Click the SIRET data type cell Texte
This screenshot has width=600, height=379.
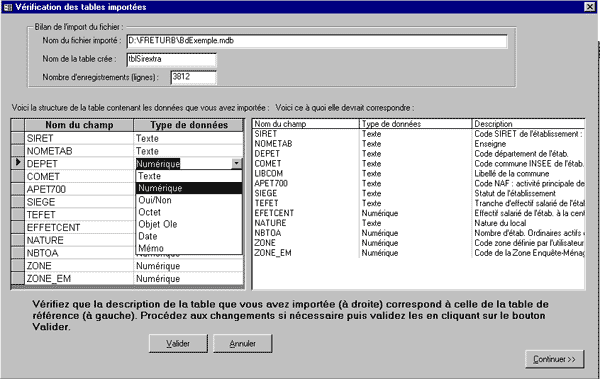pos(189,138)
